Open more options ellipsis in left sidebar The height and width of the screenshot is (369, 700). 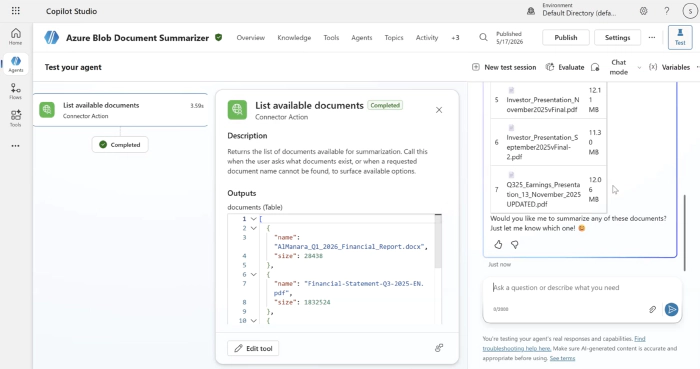coord(16,145)
